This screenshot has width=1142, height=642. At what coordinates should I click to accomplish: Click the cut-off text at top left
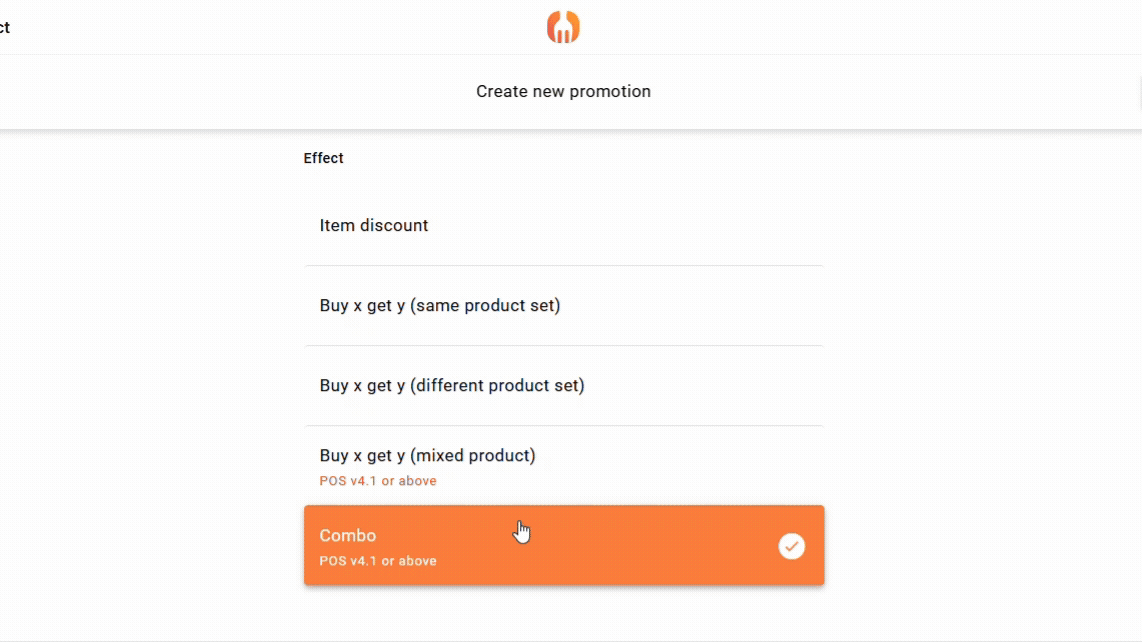(5, 27)
